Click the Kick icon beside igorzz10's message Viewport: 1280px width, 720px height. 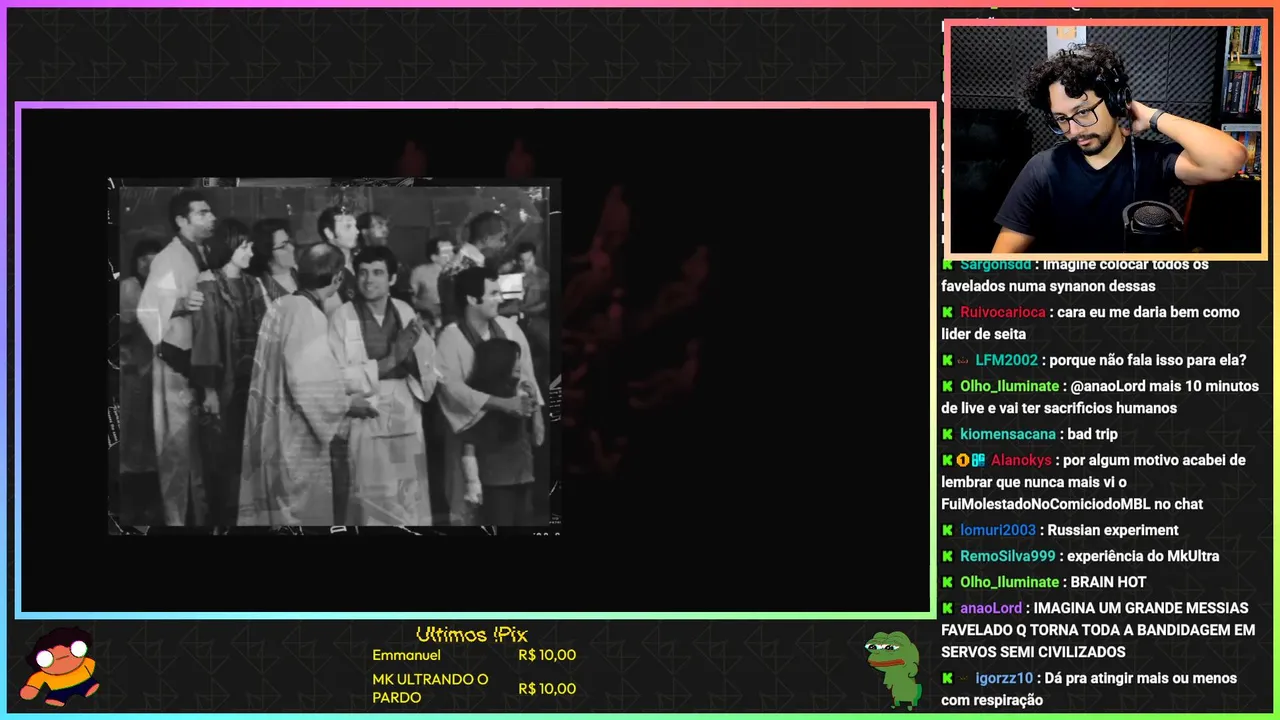947,678
